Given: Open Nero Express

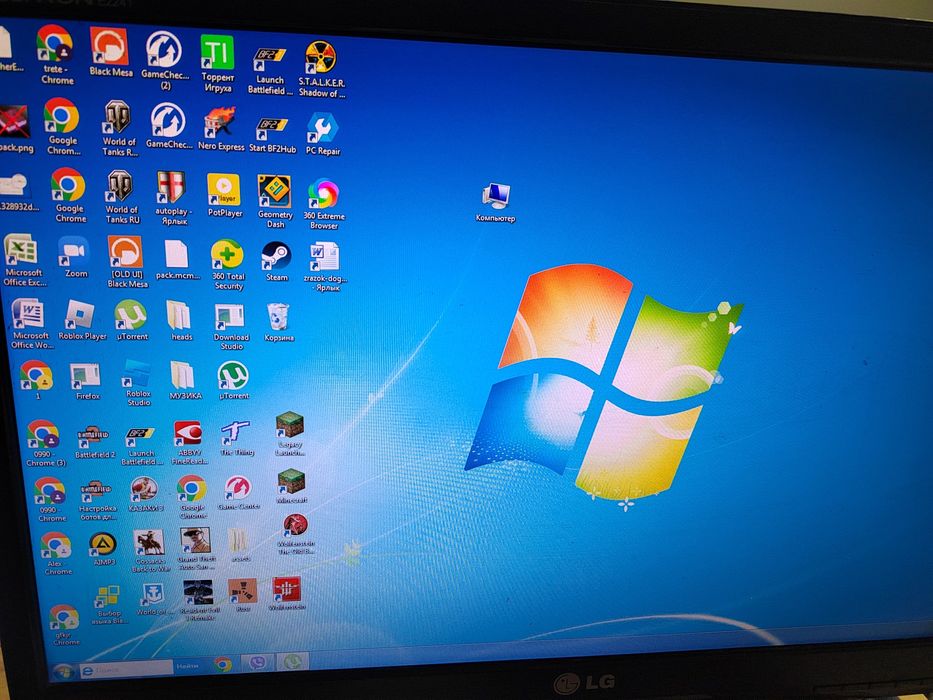Looking at the screenshot, I should coord(220,129).
